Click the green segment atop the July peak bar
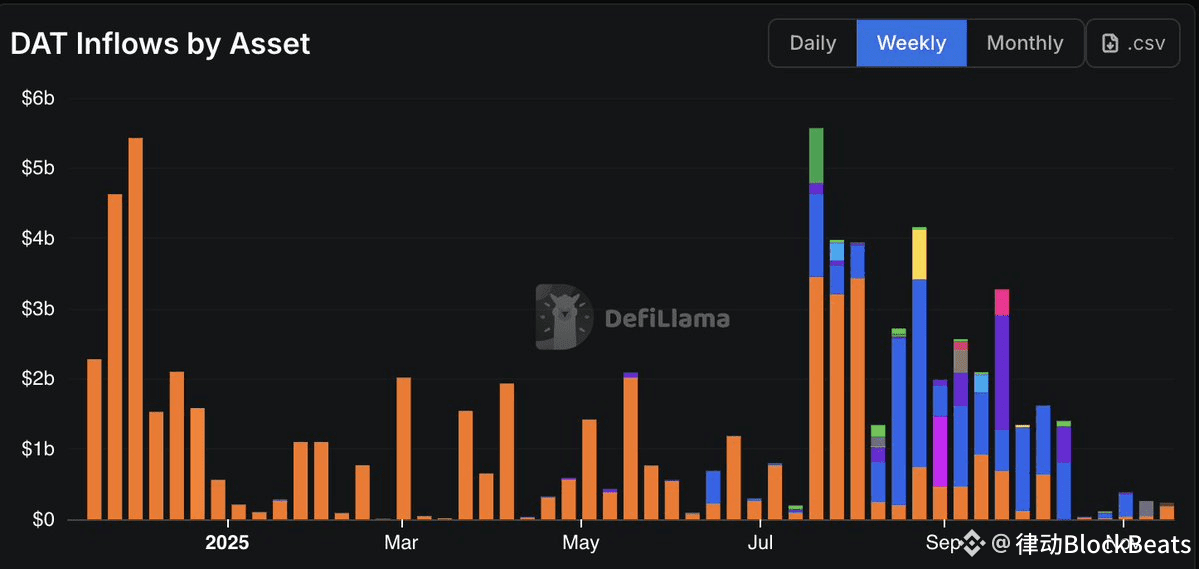 [816, 155]
